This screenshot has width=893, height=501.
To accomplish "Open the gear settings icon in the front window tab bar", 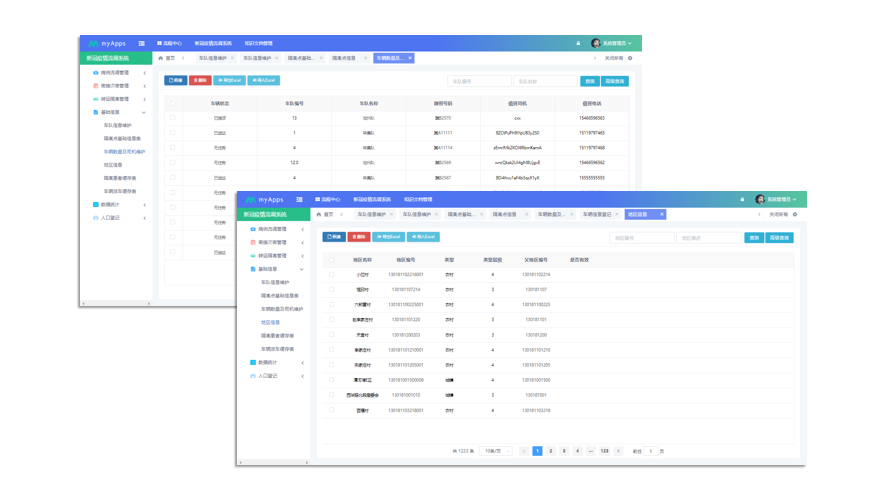I will (795, 214).
